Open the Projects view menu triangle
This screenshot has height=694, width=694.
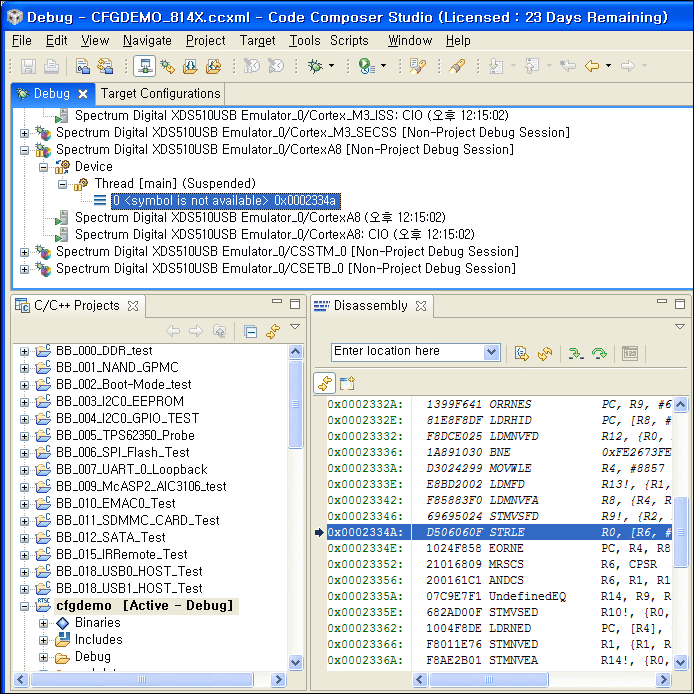[295, 326]
